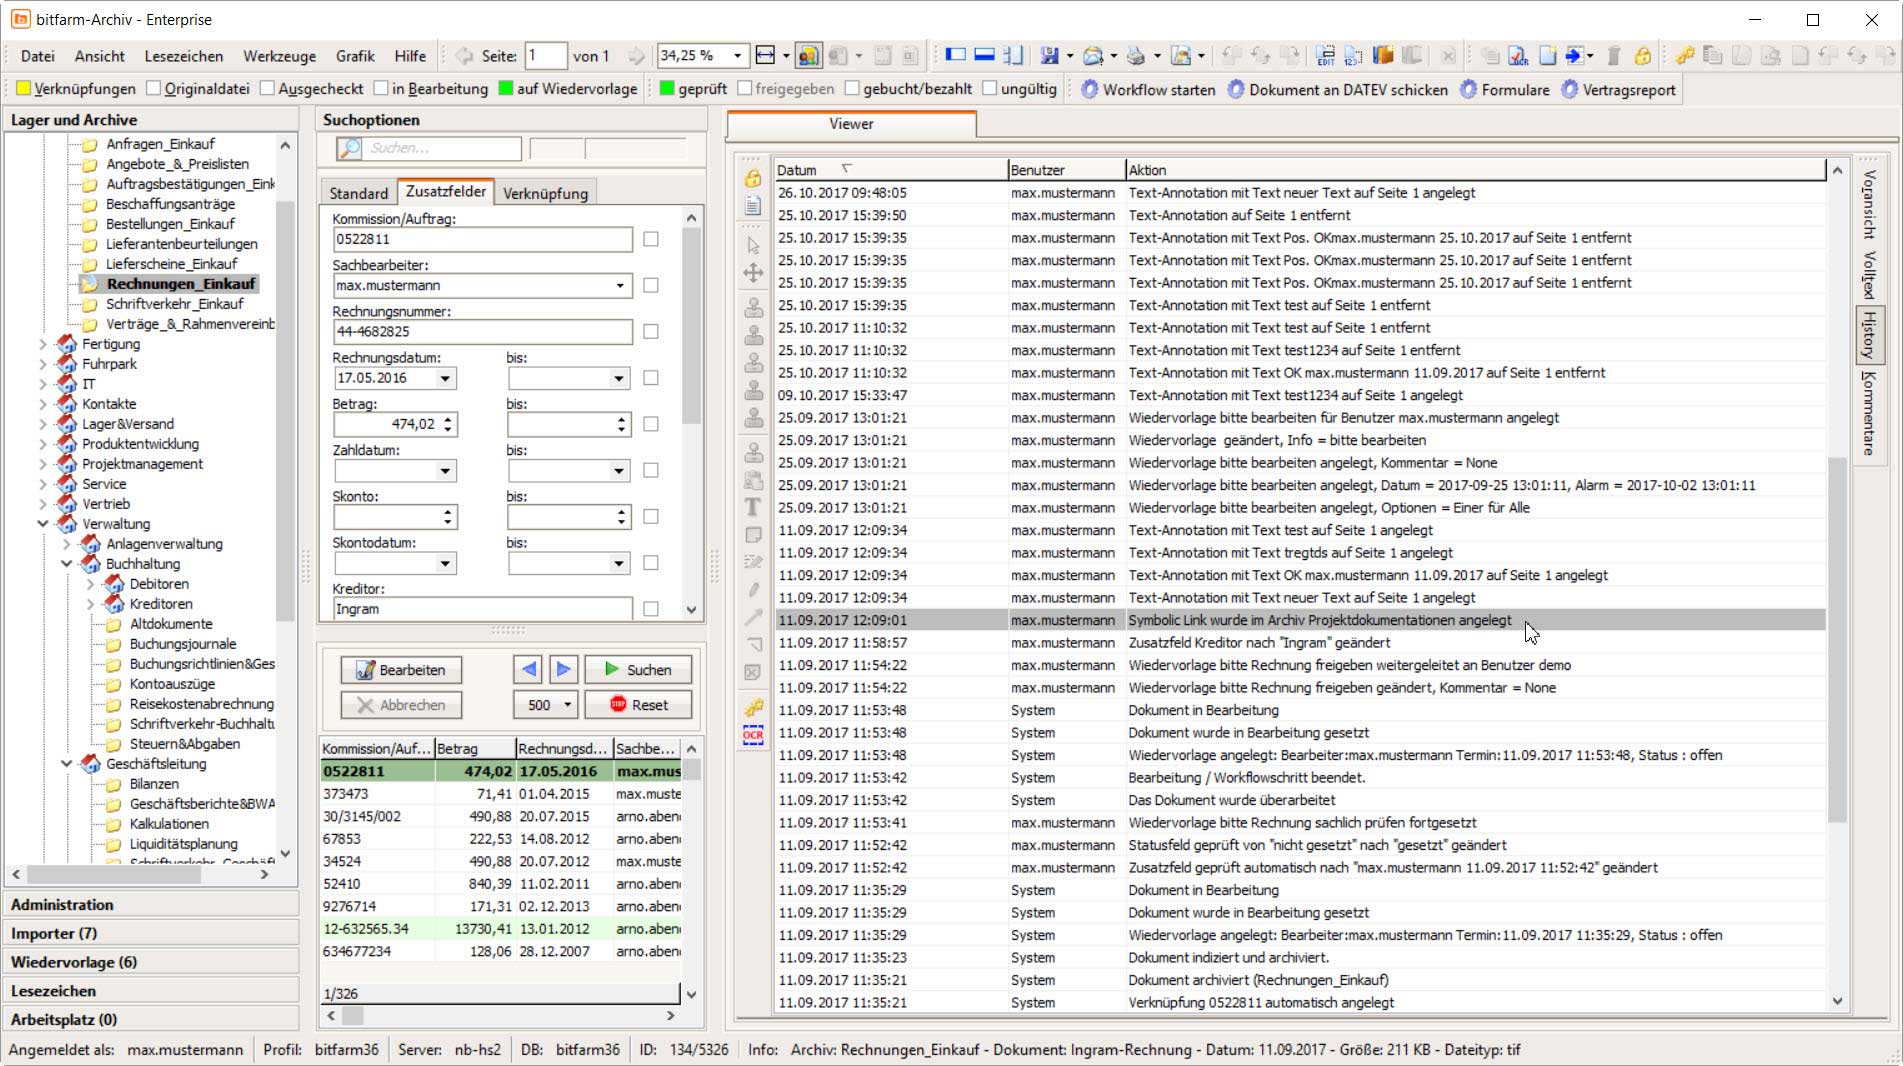The height and width of the screenshot is (1066, 1903).
Task: Toggle the Verknüpfungen checkbox
Action: [x=24, y=89]
